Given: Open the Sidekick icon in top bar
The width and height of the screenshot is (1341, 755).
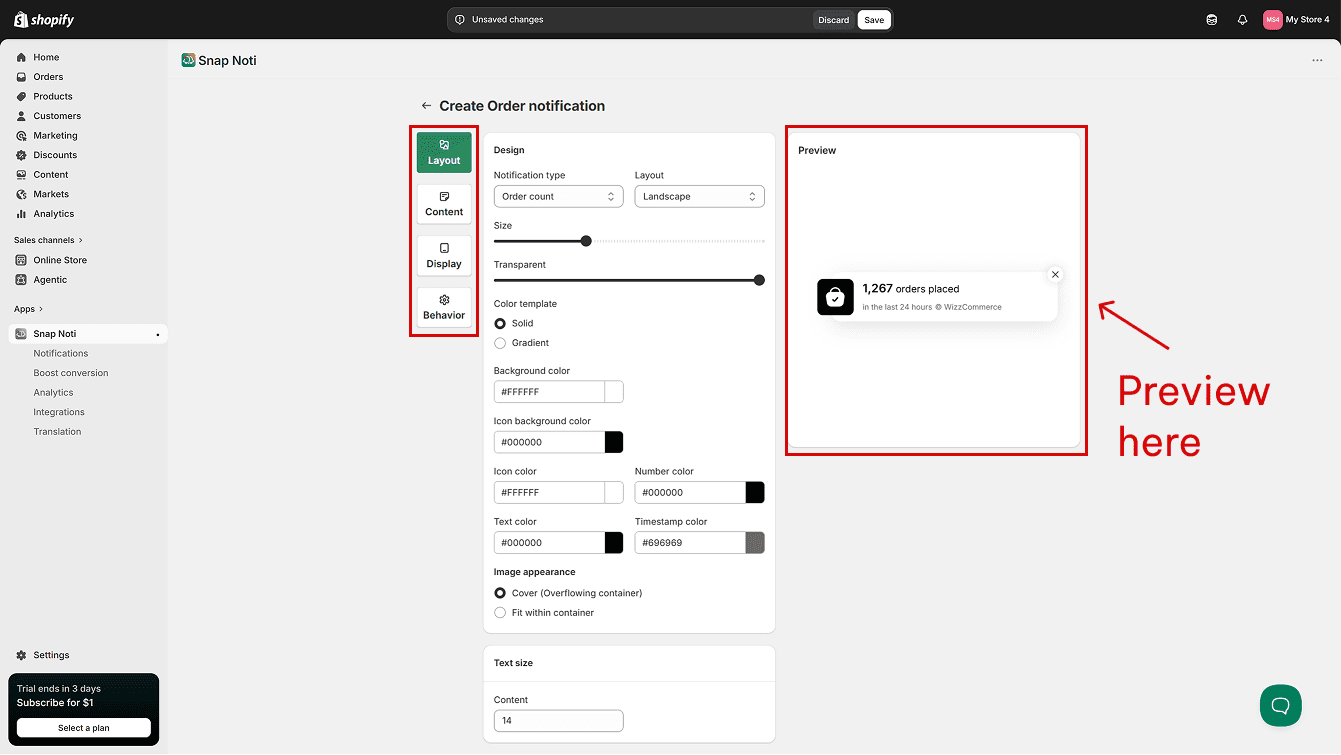Looking at the screenshot, I should pyautogui.click(x=1212, y=19).
